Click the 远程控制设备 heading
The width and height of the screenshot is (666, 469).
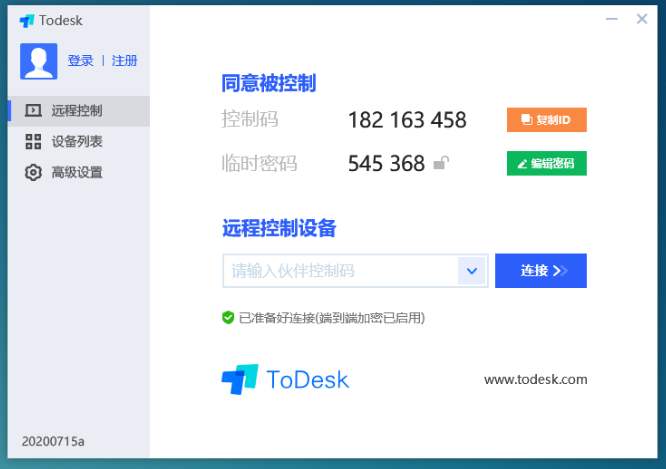[279, 228]
